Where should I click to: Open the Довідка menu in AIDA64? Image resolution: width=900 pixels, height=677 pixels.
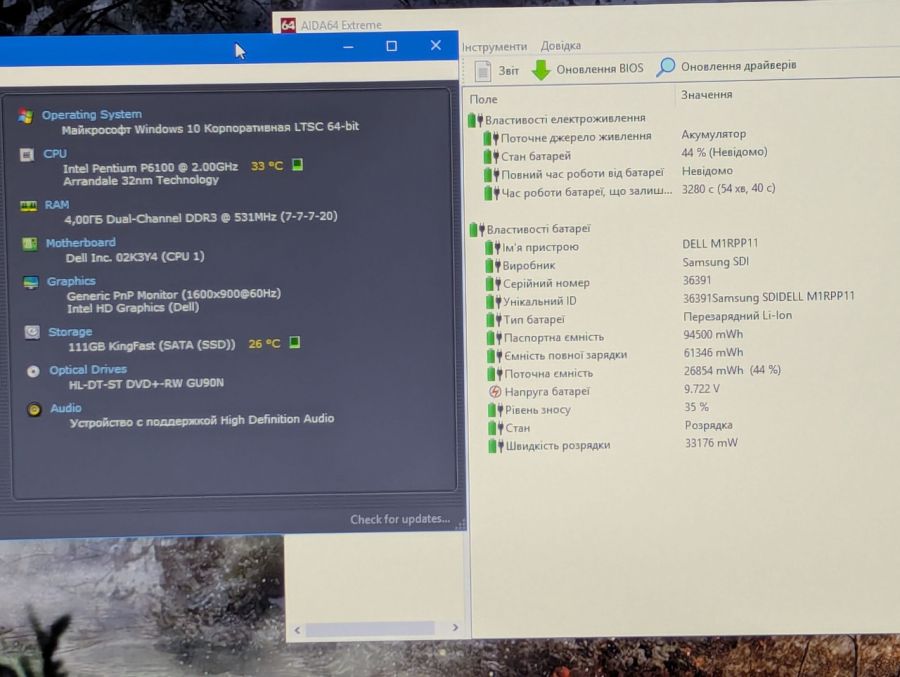pyautogui.click(x=560, y=45)
